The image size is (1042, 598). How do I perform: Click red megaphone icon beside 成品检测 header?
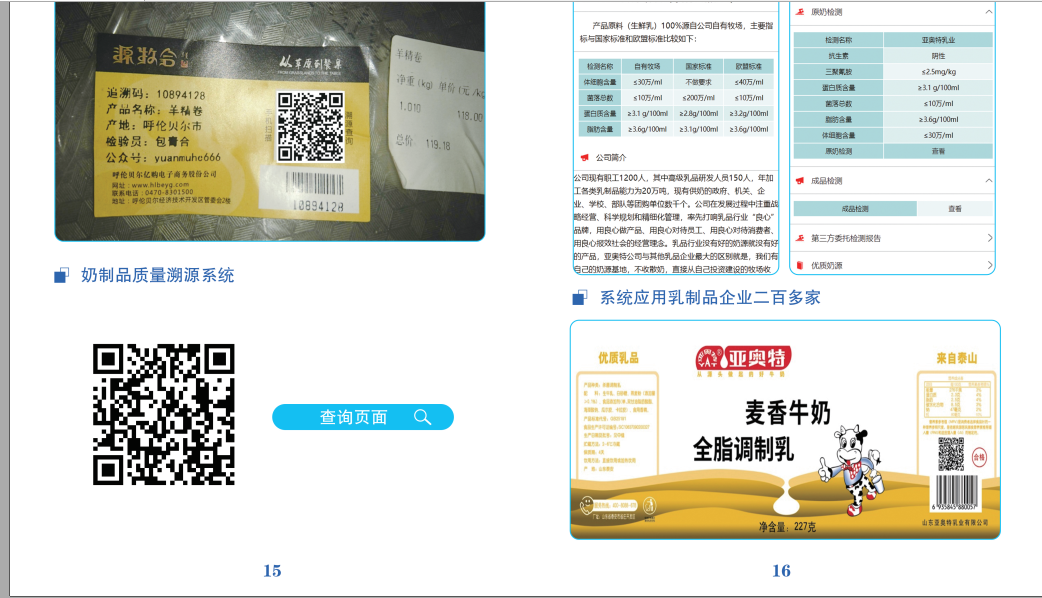(x=800, y=181)
